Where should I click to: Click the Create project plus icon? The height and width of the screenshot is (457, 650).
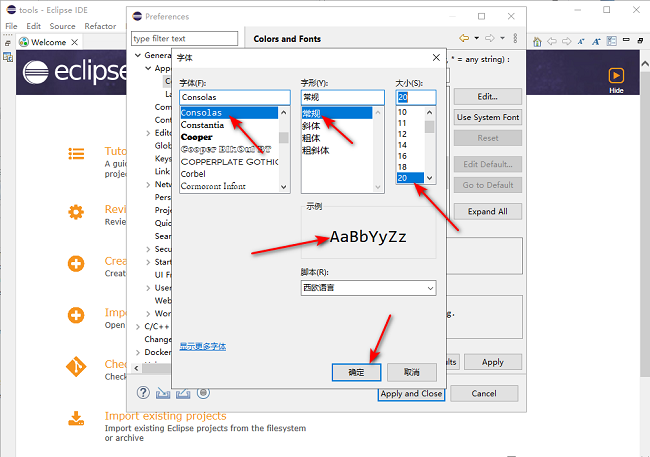(x=76, y=264)
